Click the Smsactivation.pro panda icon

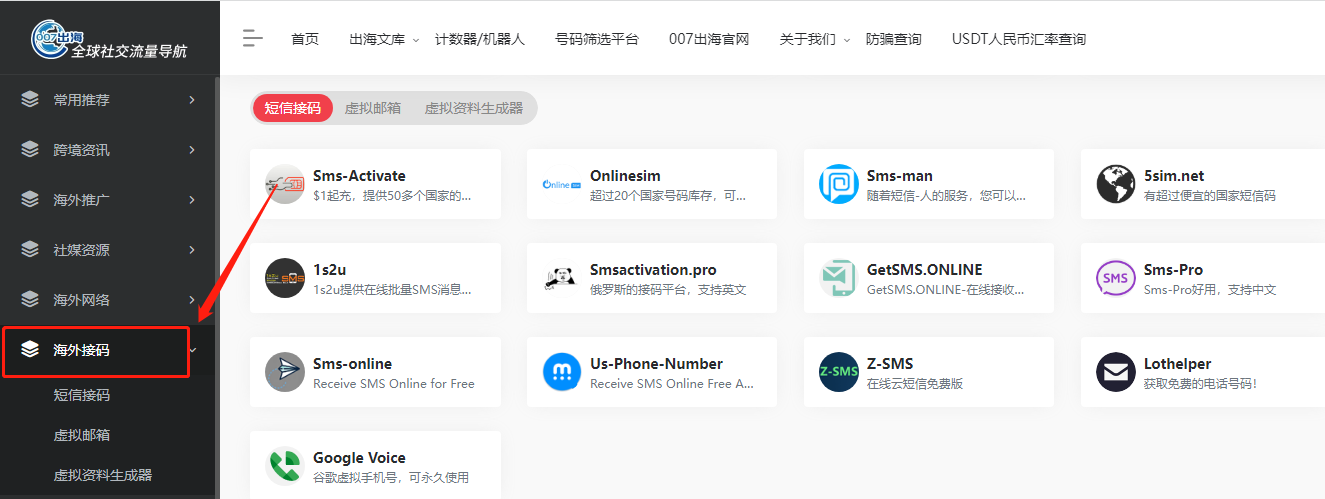tap(562, 278)
